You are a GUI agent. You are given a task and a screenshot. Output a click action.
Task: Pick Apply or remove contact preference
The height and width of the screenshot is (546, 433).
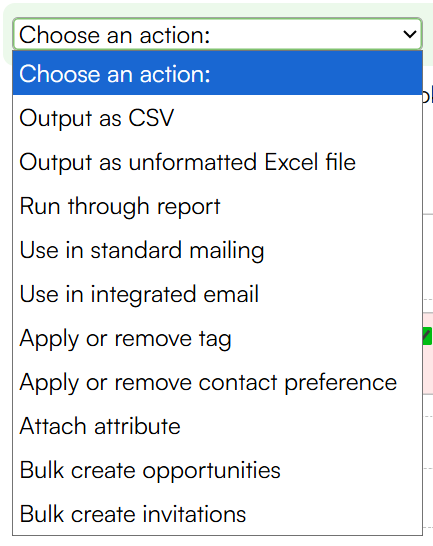tap(217, 382)
